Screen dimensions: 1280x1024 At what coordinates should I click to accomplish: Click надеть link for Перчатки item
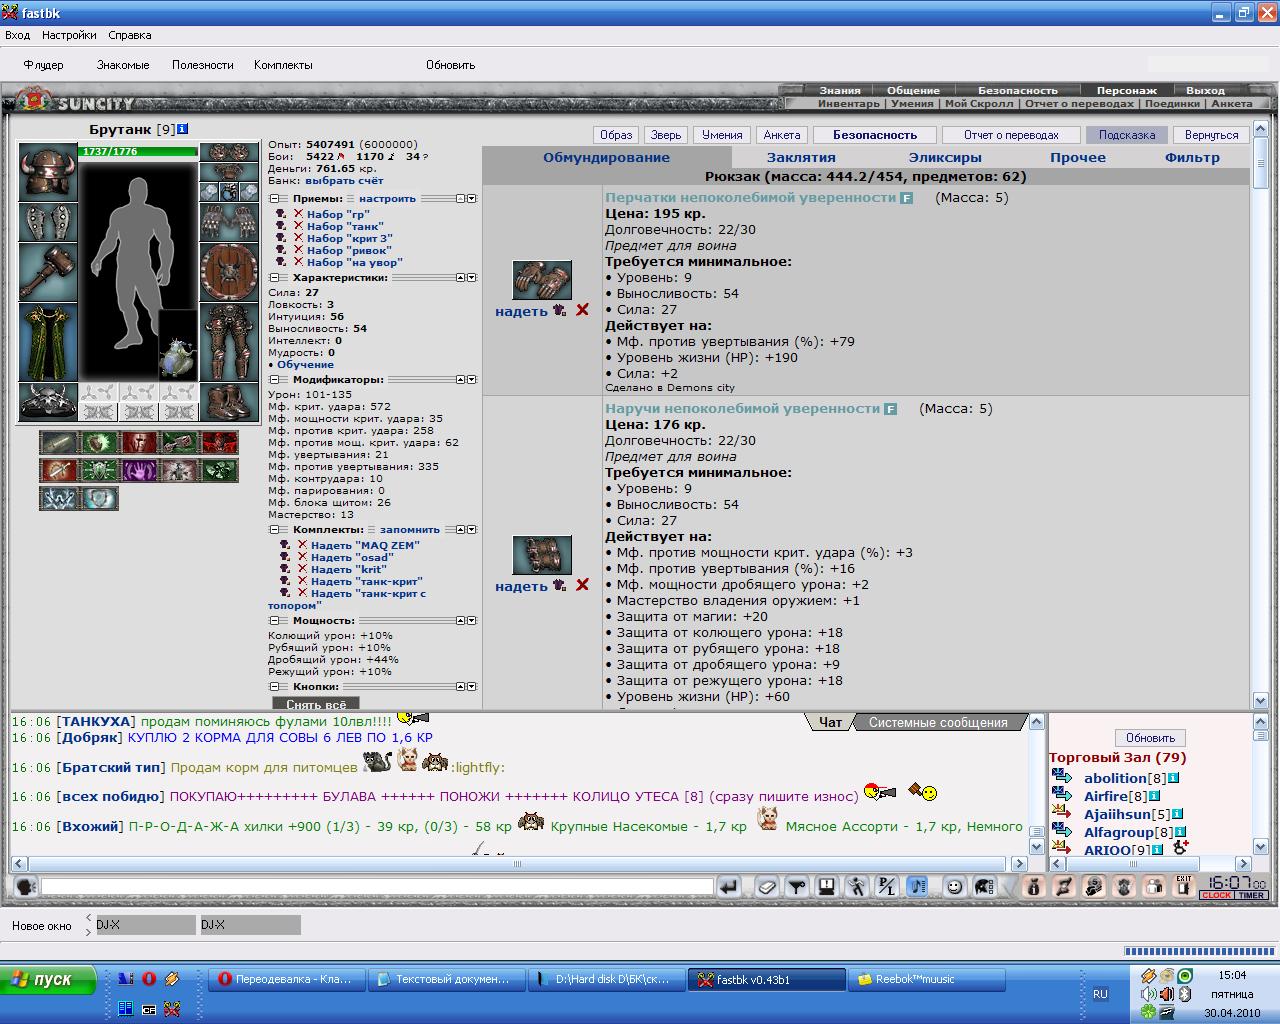point(521,311)
